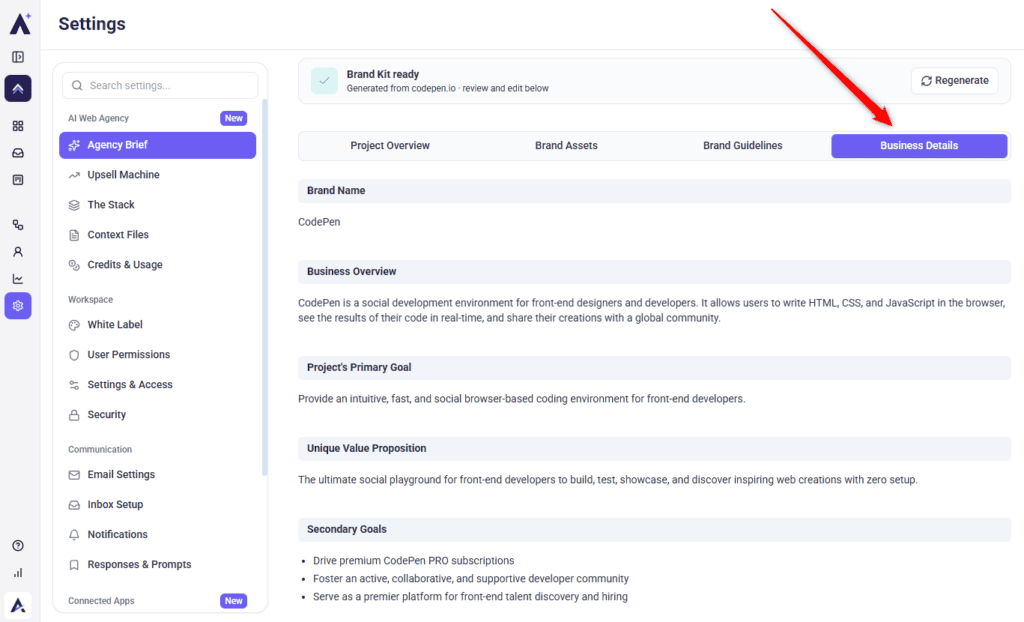This screenshot has height=622, width=1024.
Task: Open the knowledge base document icon in rail
Action: pos(18,180)
